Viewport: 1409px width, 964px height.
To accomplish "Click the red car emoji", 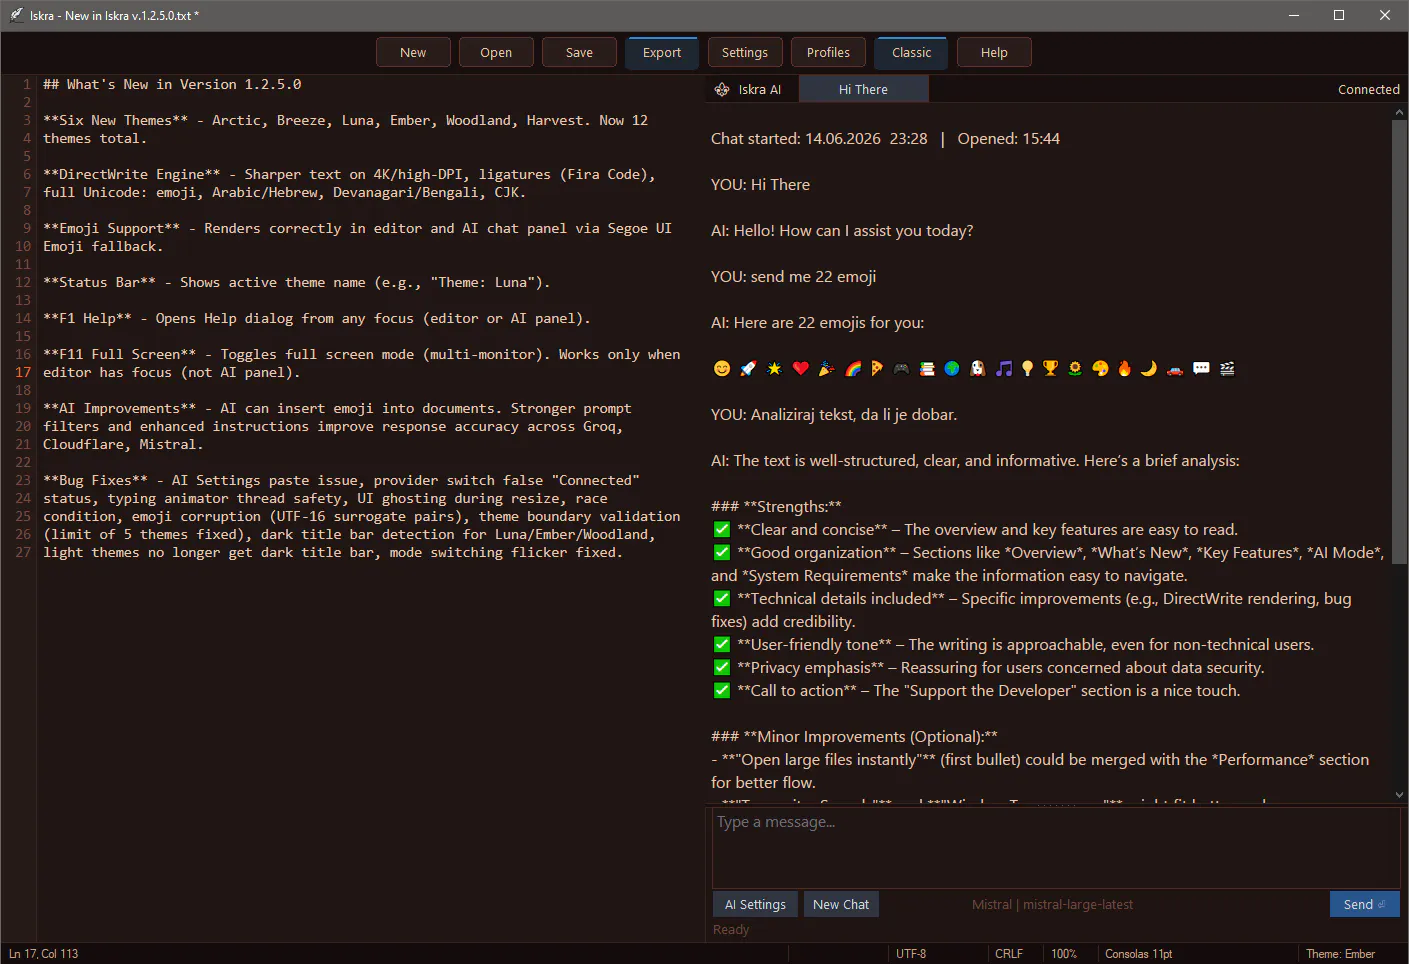I will coord(1175,369).
